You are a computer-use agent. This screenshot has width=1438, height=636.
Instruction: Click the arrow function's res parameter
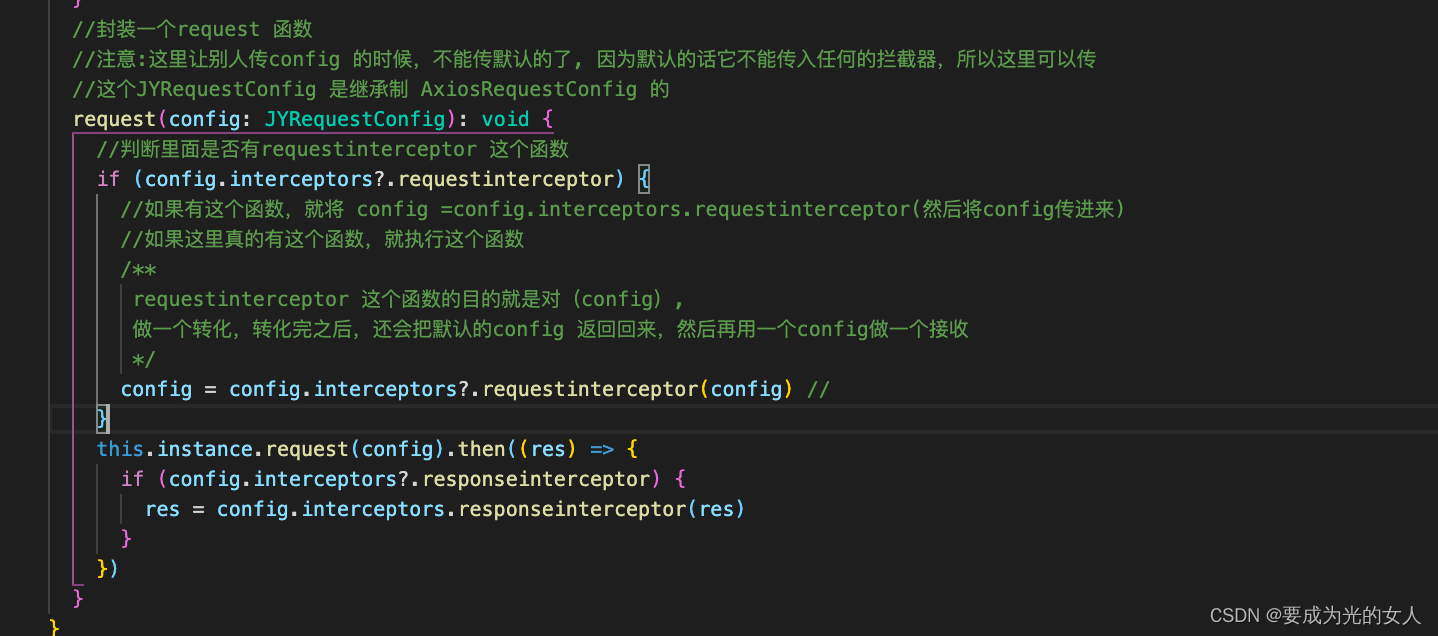click(548, 449)
